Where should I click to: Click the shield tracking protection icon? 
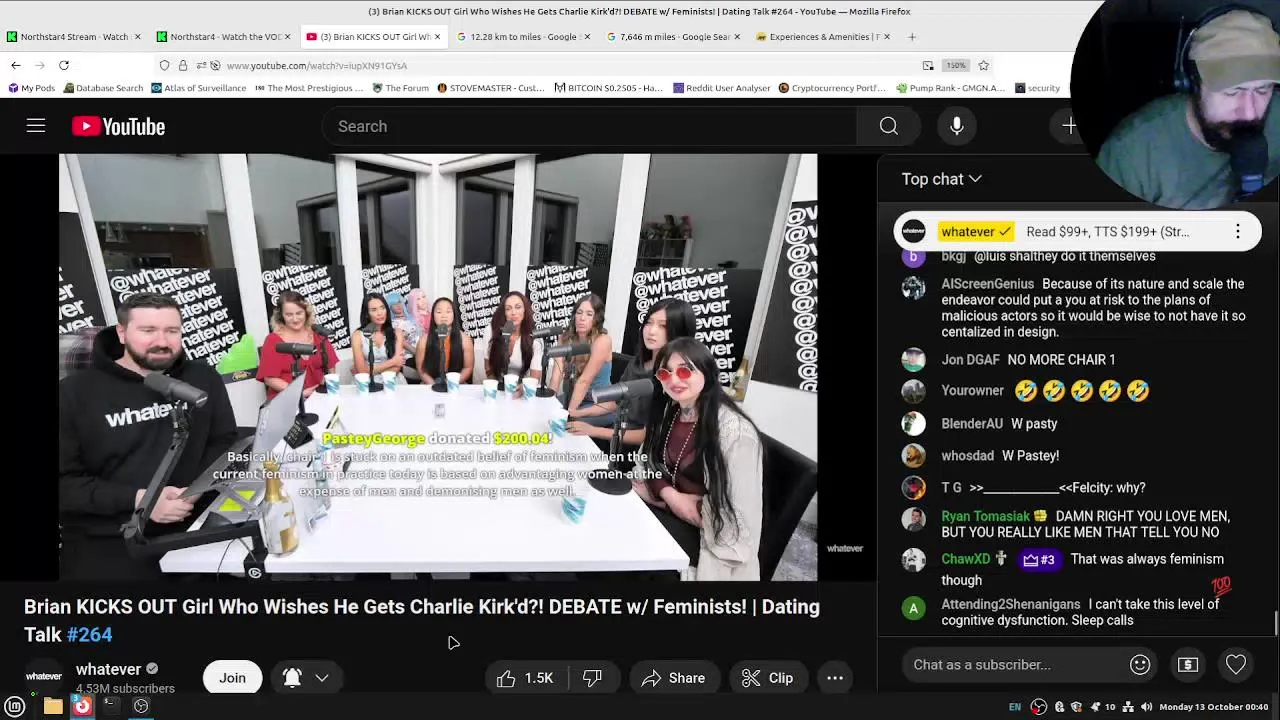tap(164, 65)
